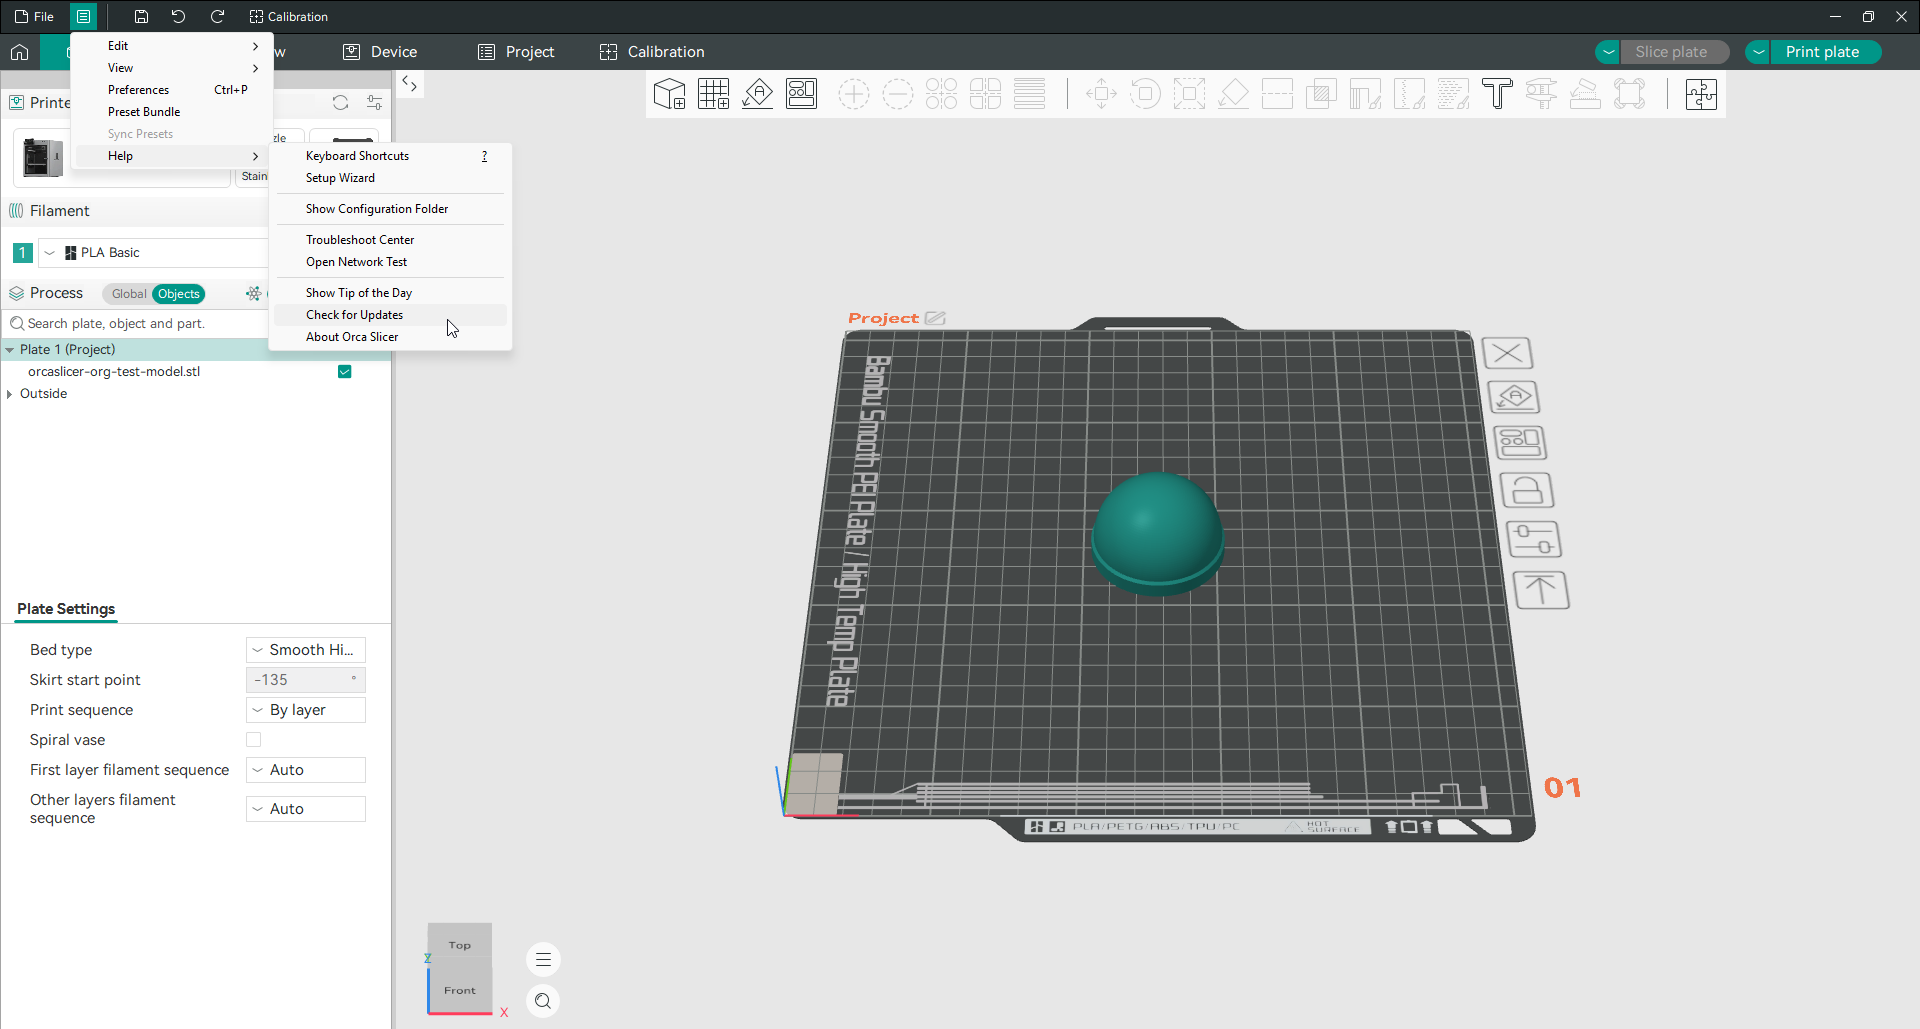The width and height of the screenshot is (1920, 1029).
Task: Open plate settings sliders icon beside the bed
Action: [1534, 539]
